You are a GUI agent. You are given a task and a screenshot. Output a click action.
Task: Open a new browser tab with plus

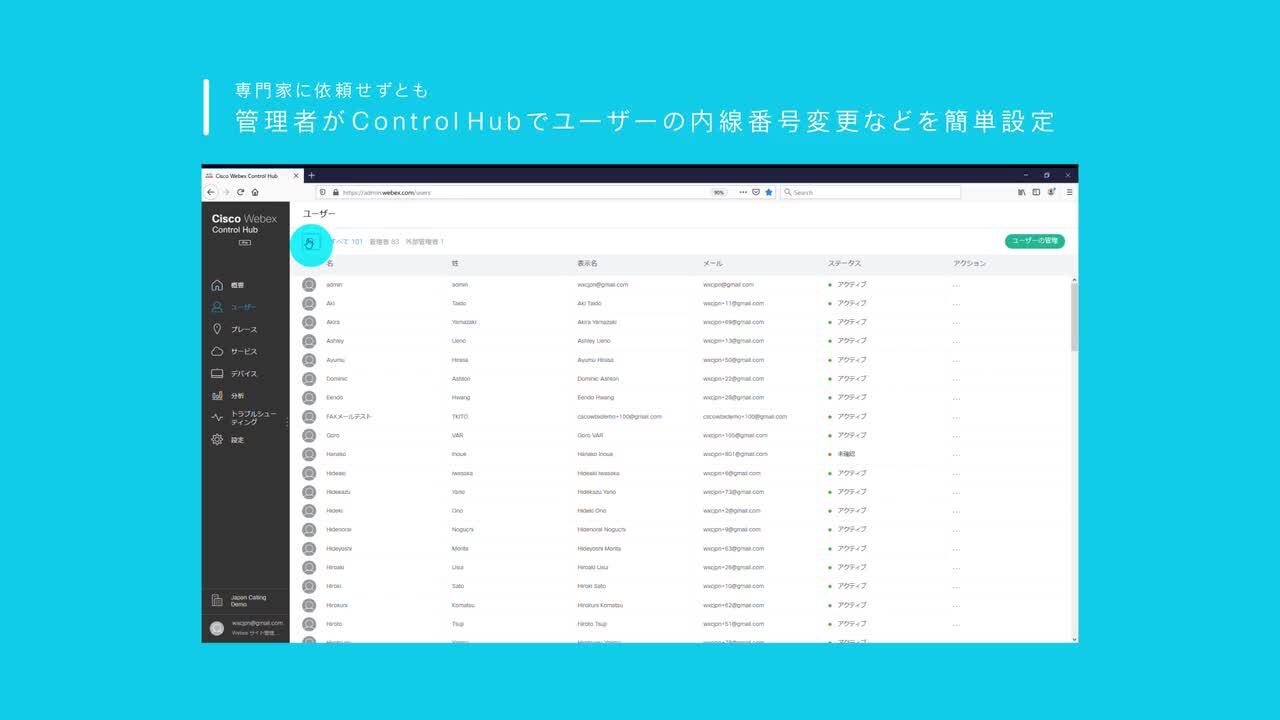311,175
